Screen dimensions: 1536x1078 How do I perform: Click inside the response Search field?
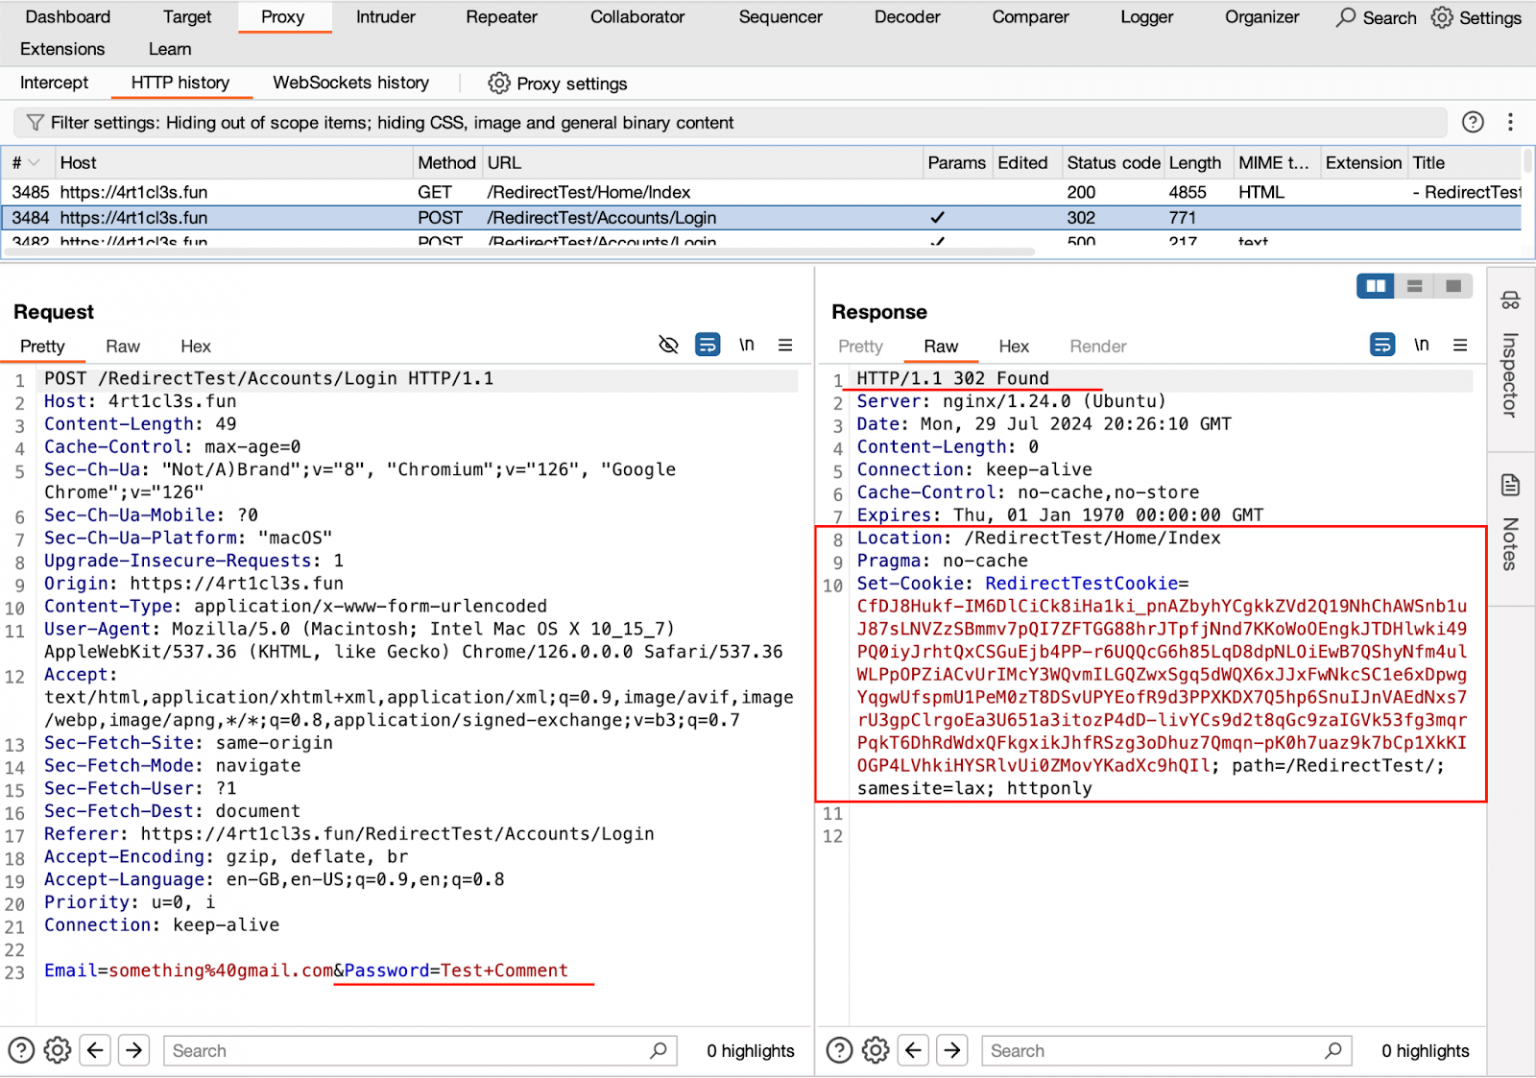click(1150, 1050)
